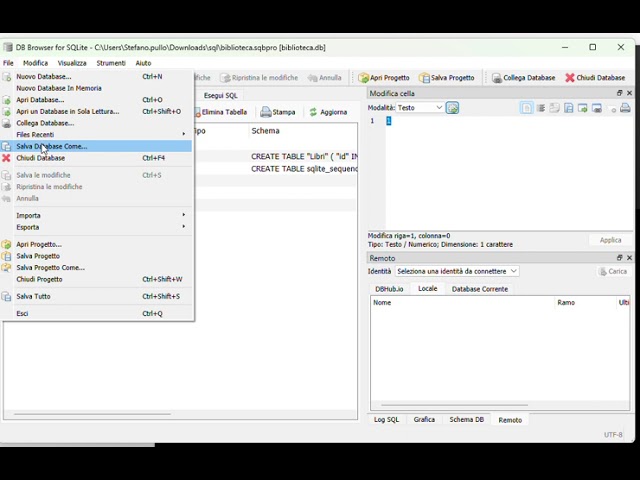Screen dimensions: 640x480
Task: Choose Chiudi Database in the File menu
Action: coord(96,158)
